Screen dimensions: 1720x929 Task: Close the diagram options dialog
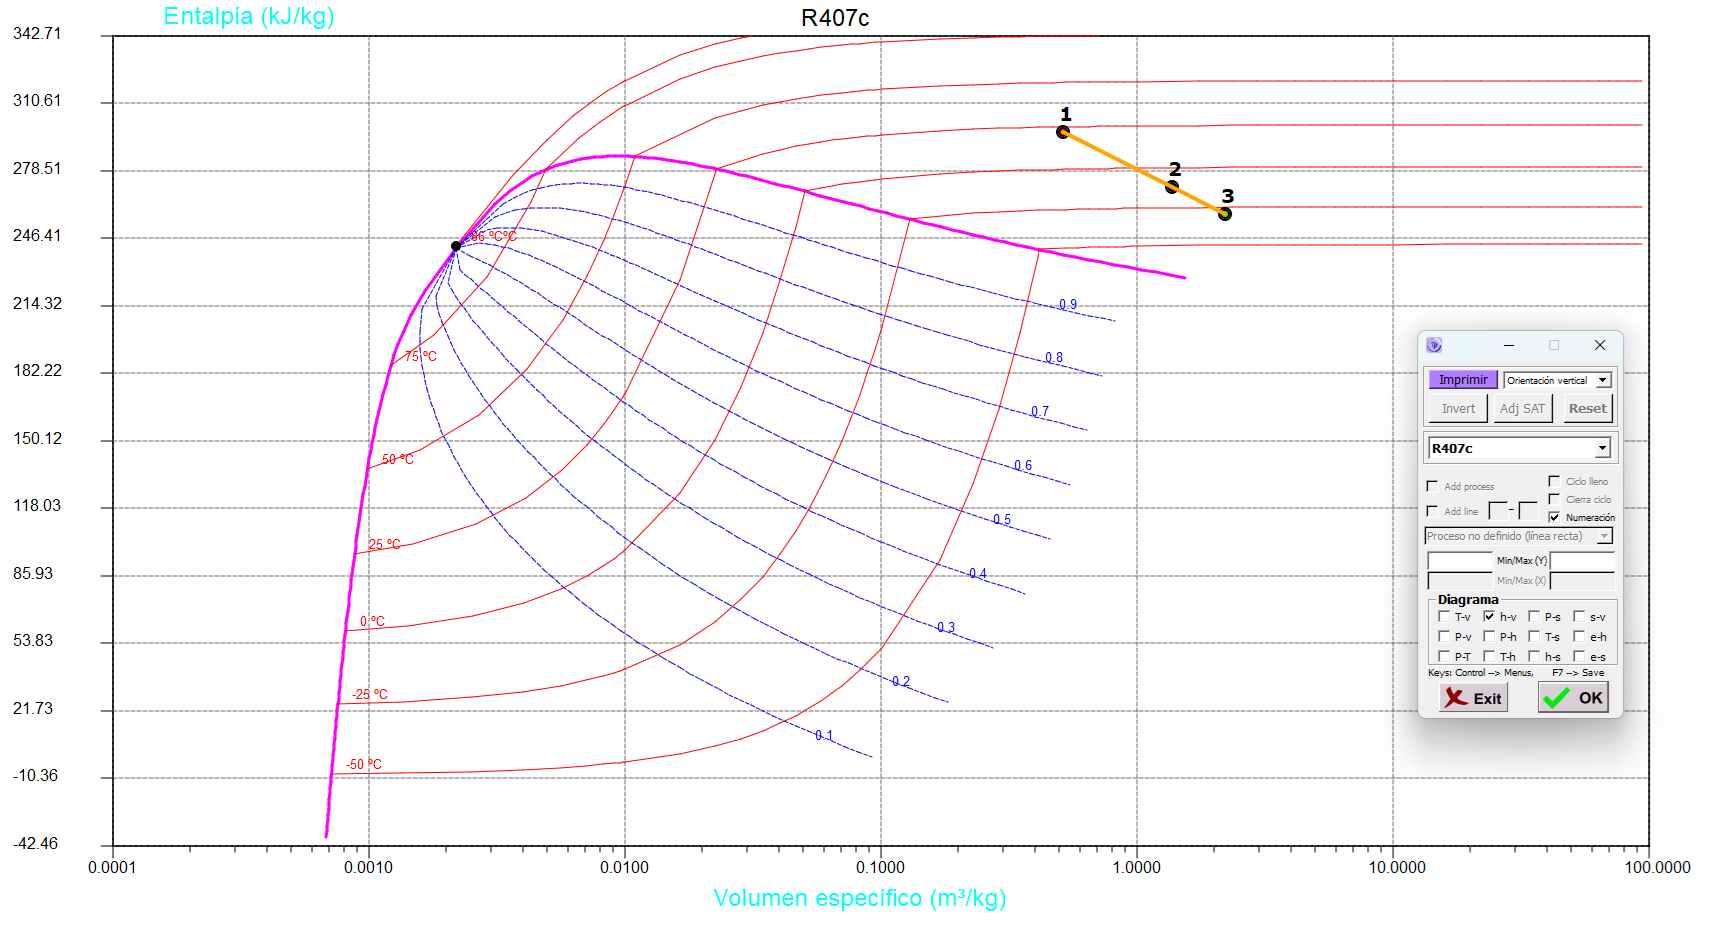coord(1600,345)
